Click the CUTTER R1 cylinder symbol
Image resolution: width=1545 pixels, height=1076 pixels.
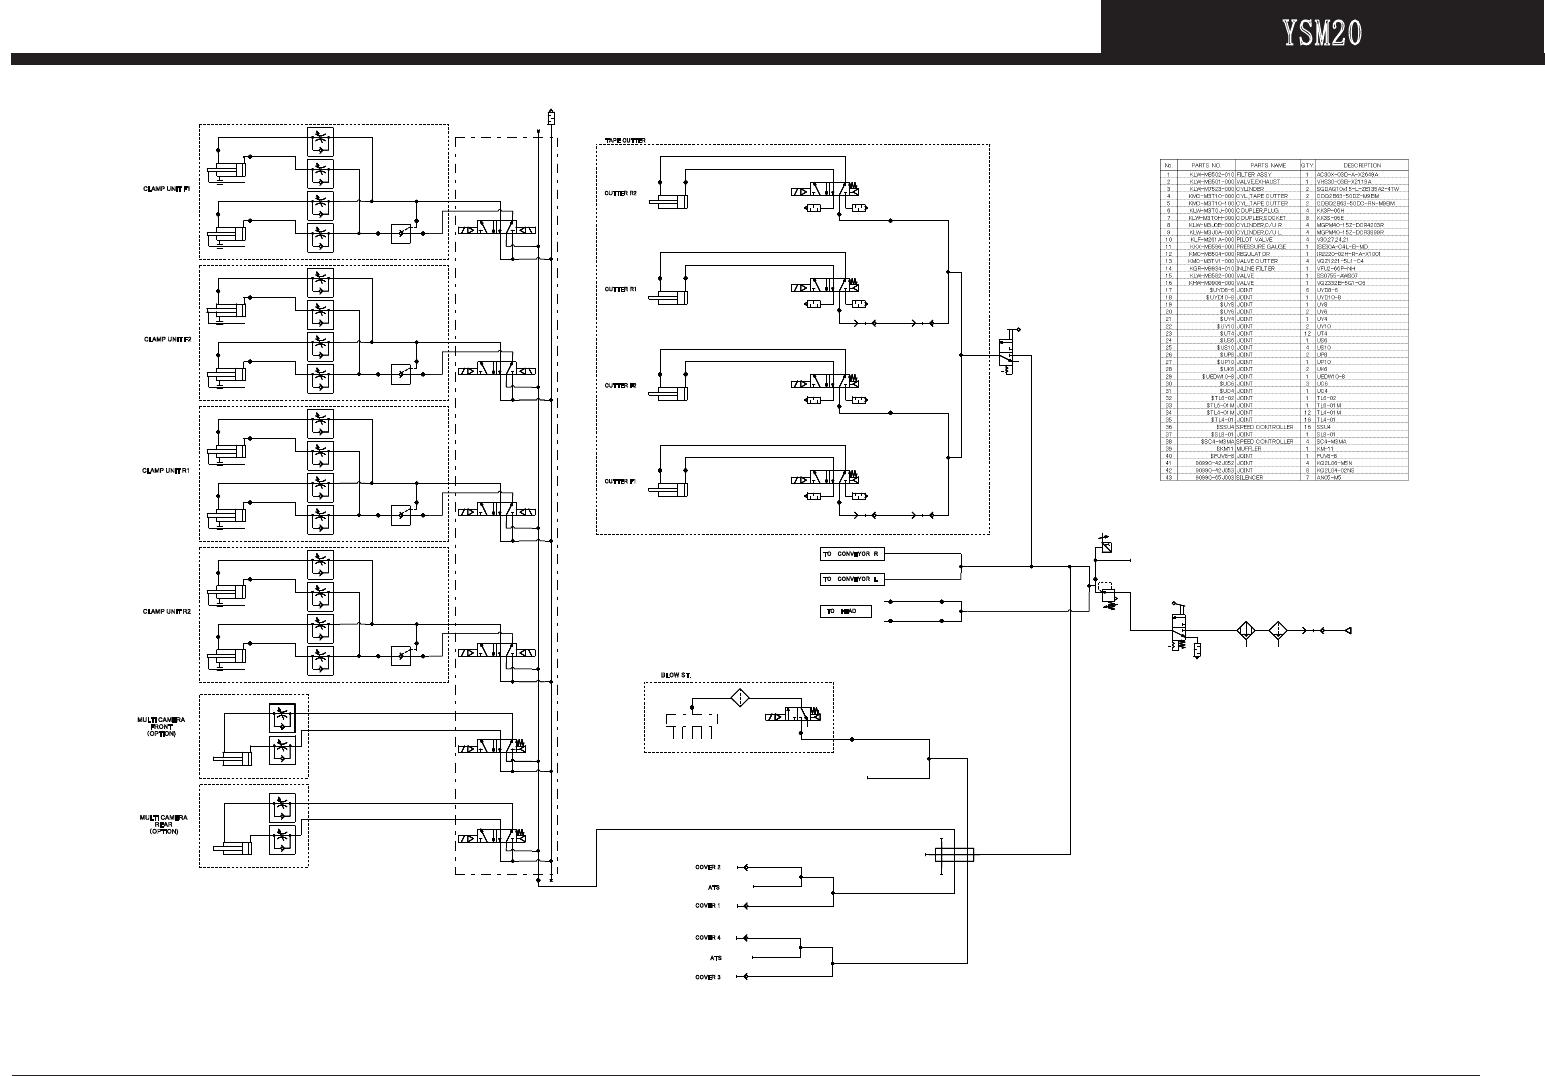click(669, 298)
